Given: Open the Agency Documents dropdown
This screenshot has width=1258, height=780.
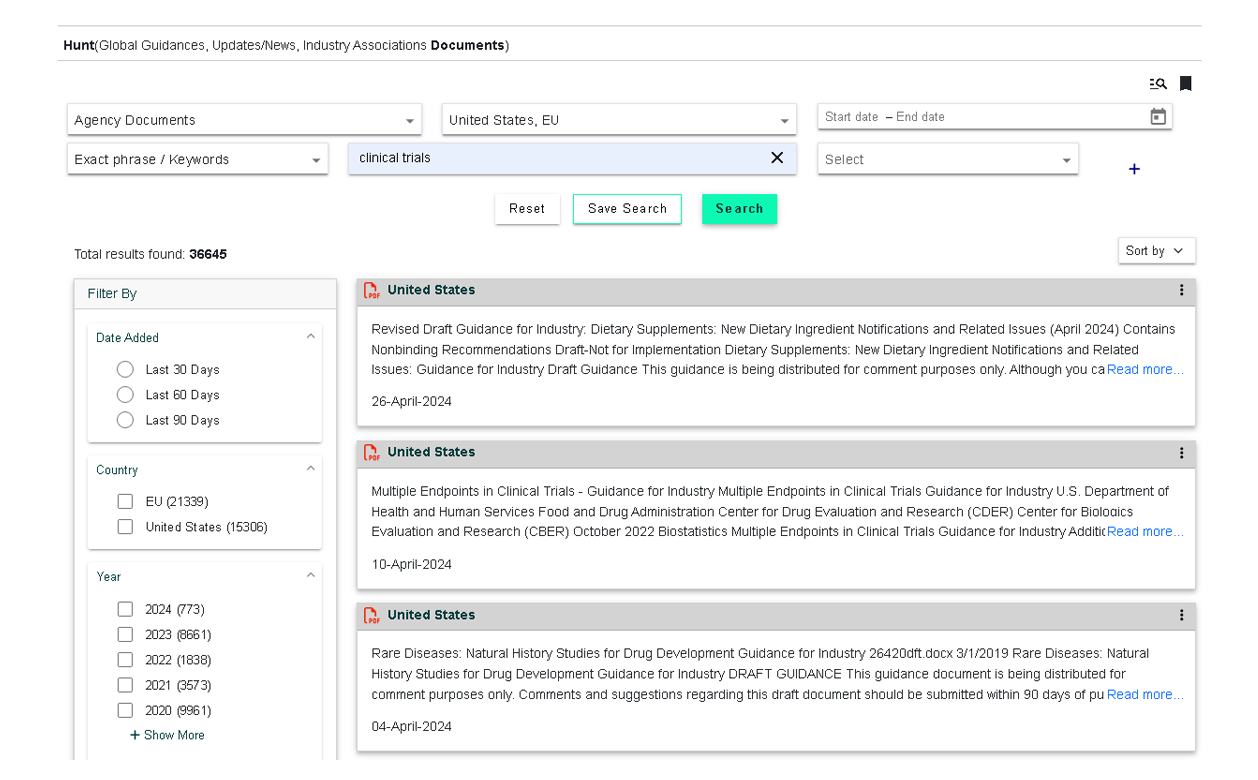Looking at the screenshot, I should [x=244, y=120].
